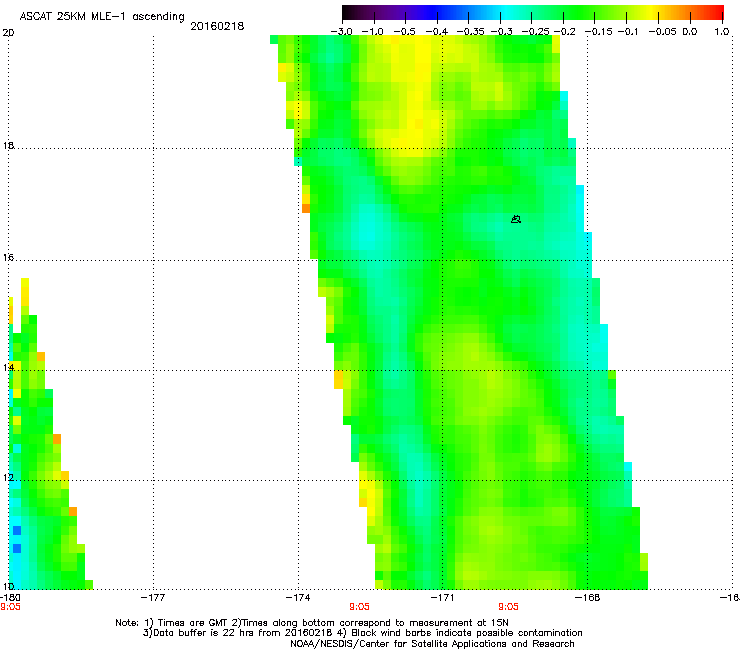Viewport: 740px width, 650px height.
Task: Click the yellow section of the color scale
Action: 652,12
